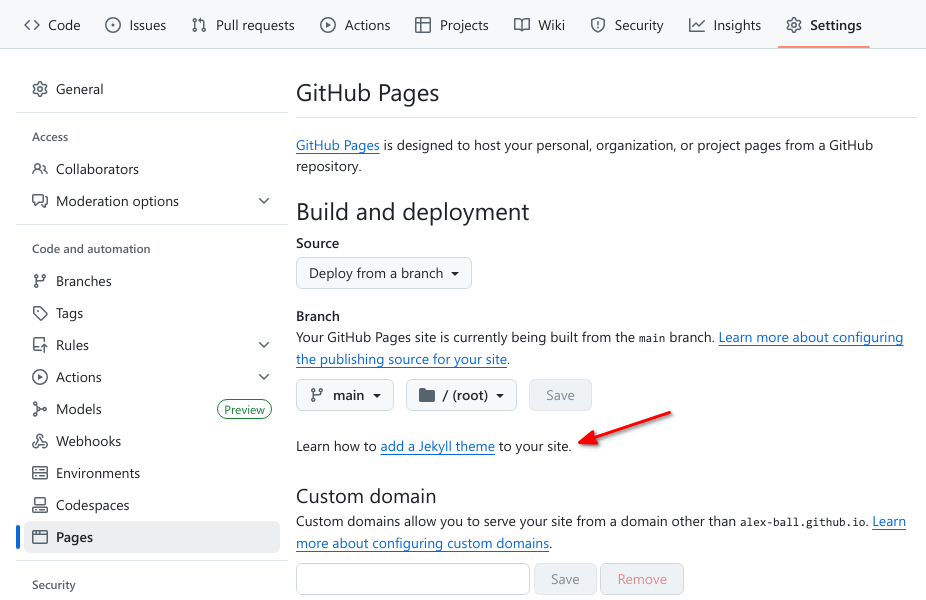Click the Models icon in sidebar
The image size is (926, 600).
[40, 409]
